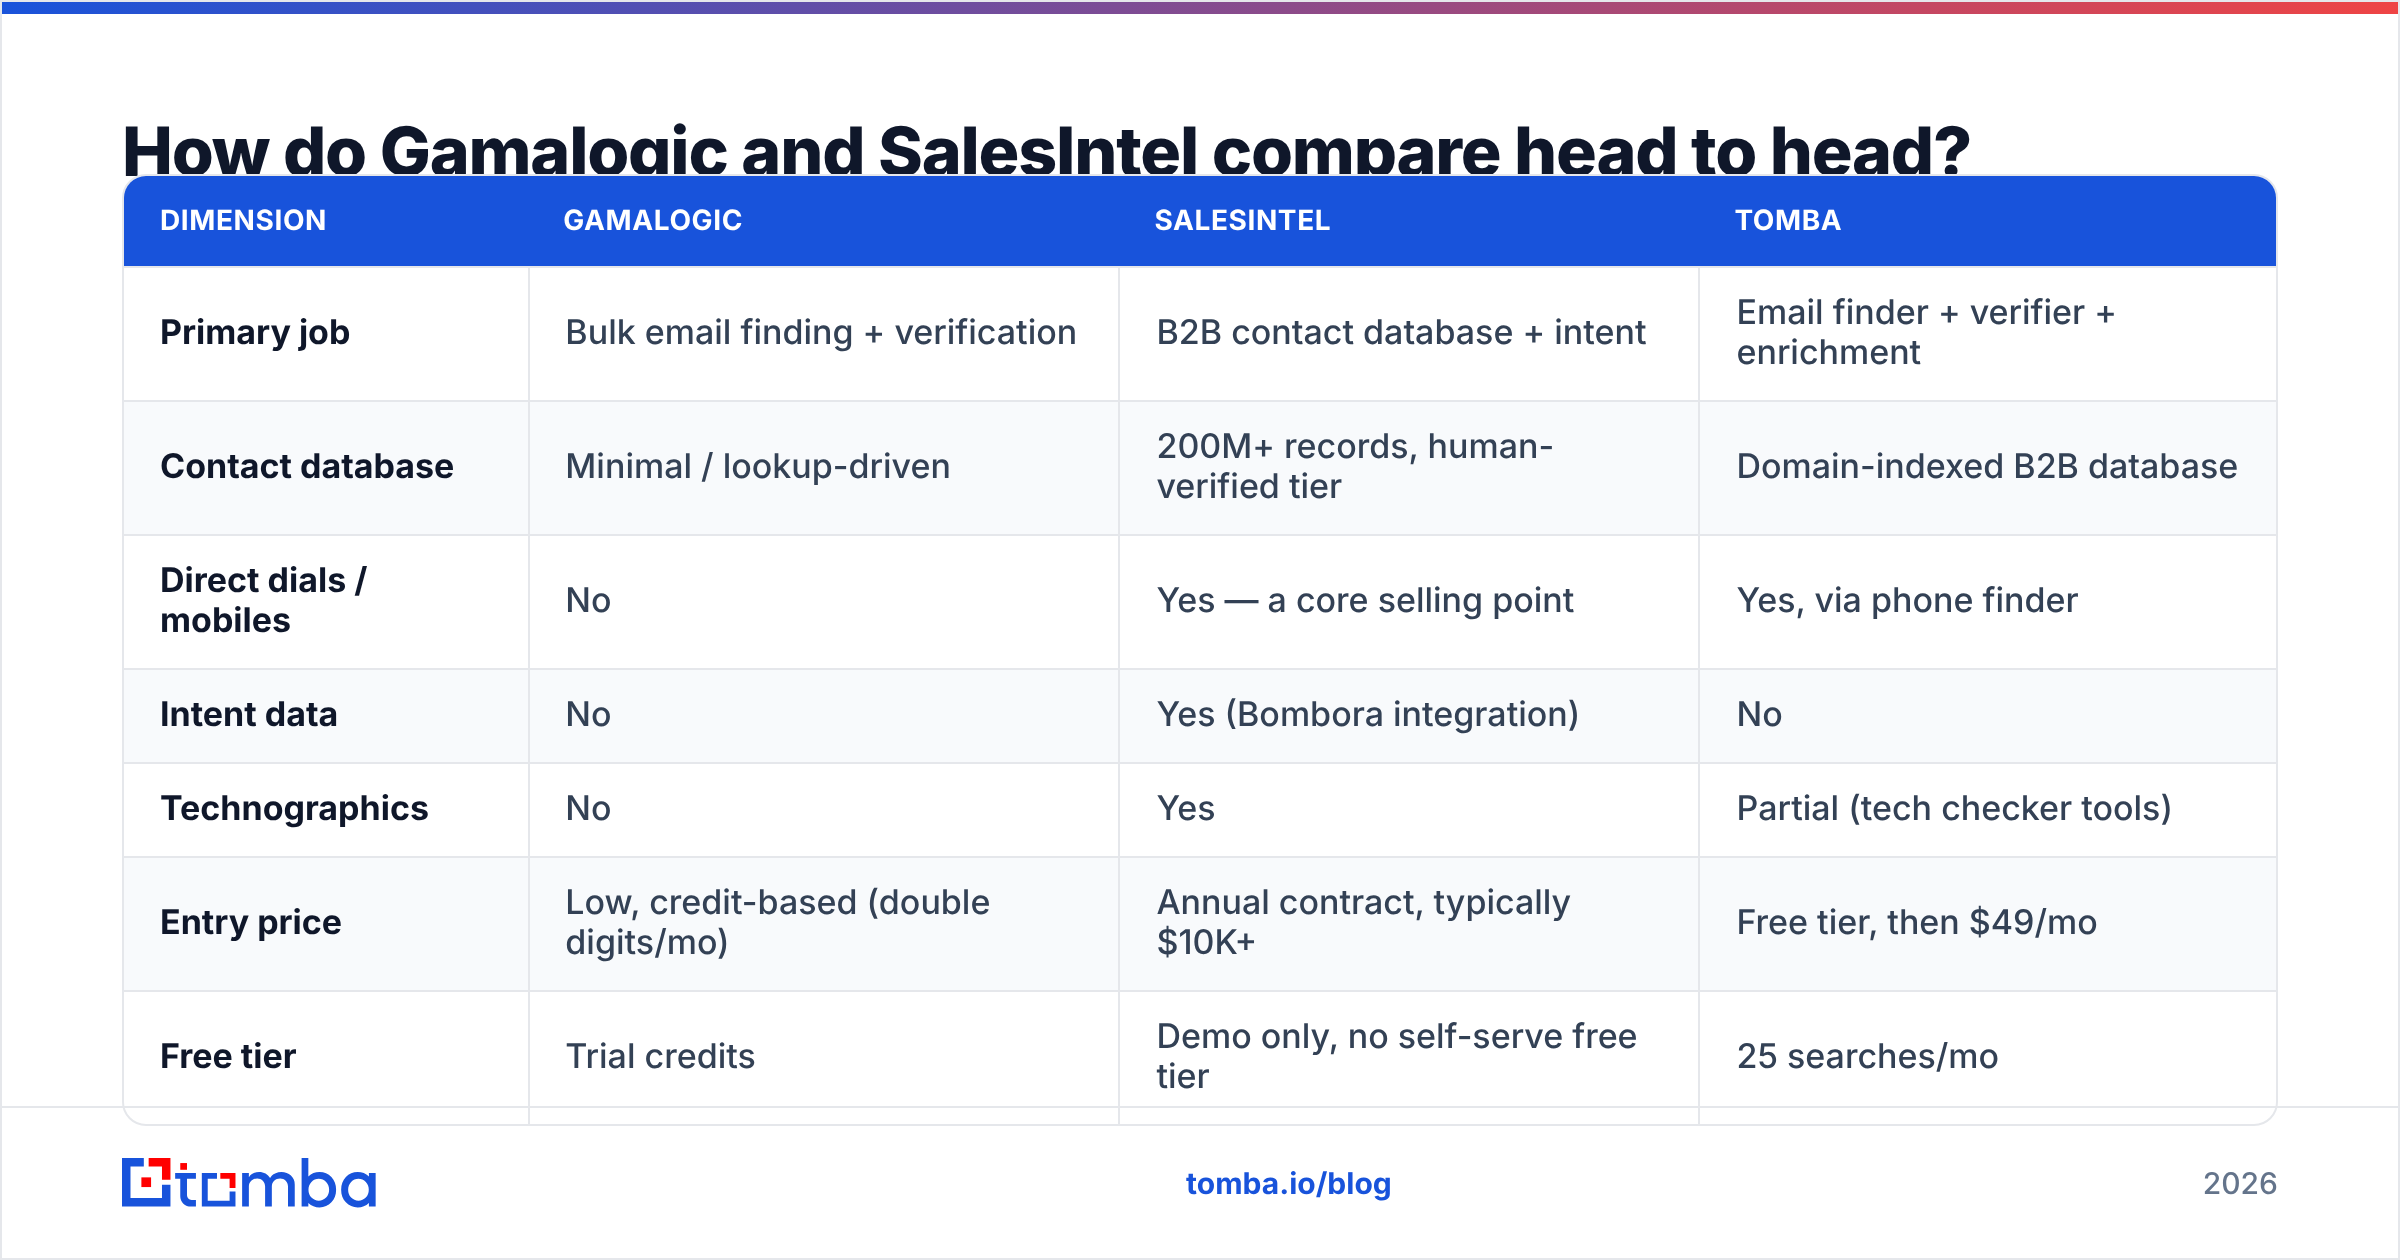2400x1260 pixels.
Task: Select the SALESINTEL column header
Action: click(x=1242, y=220)
